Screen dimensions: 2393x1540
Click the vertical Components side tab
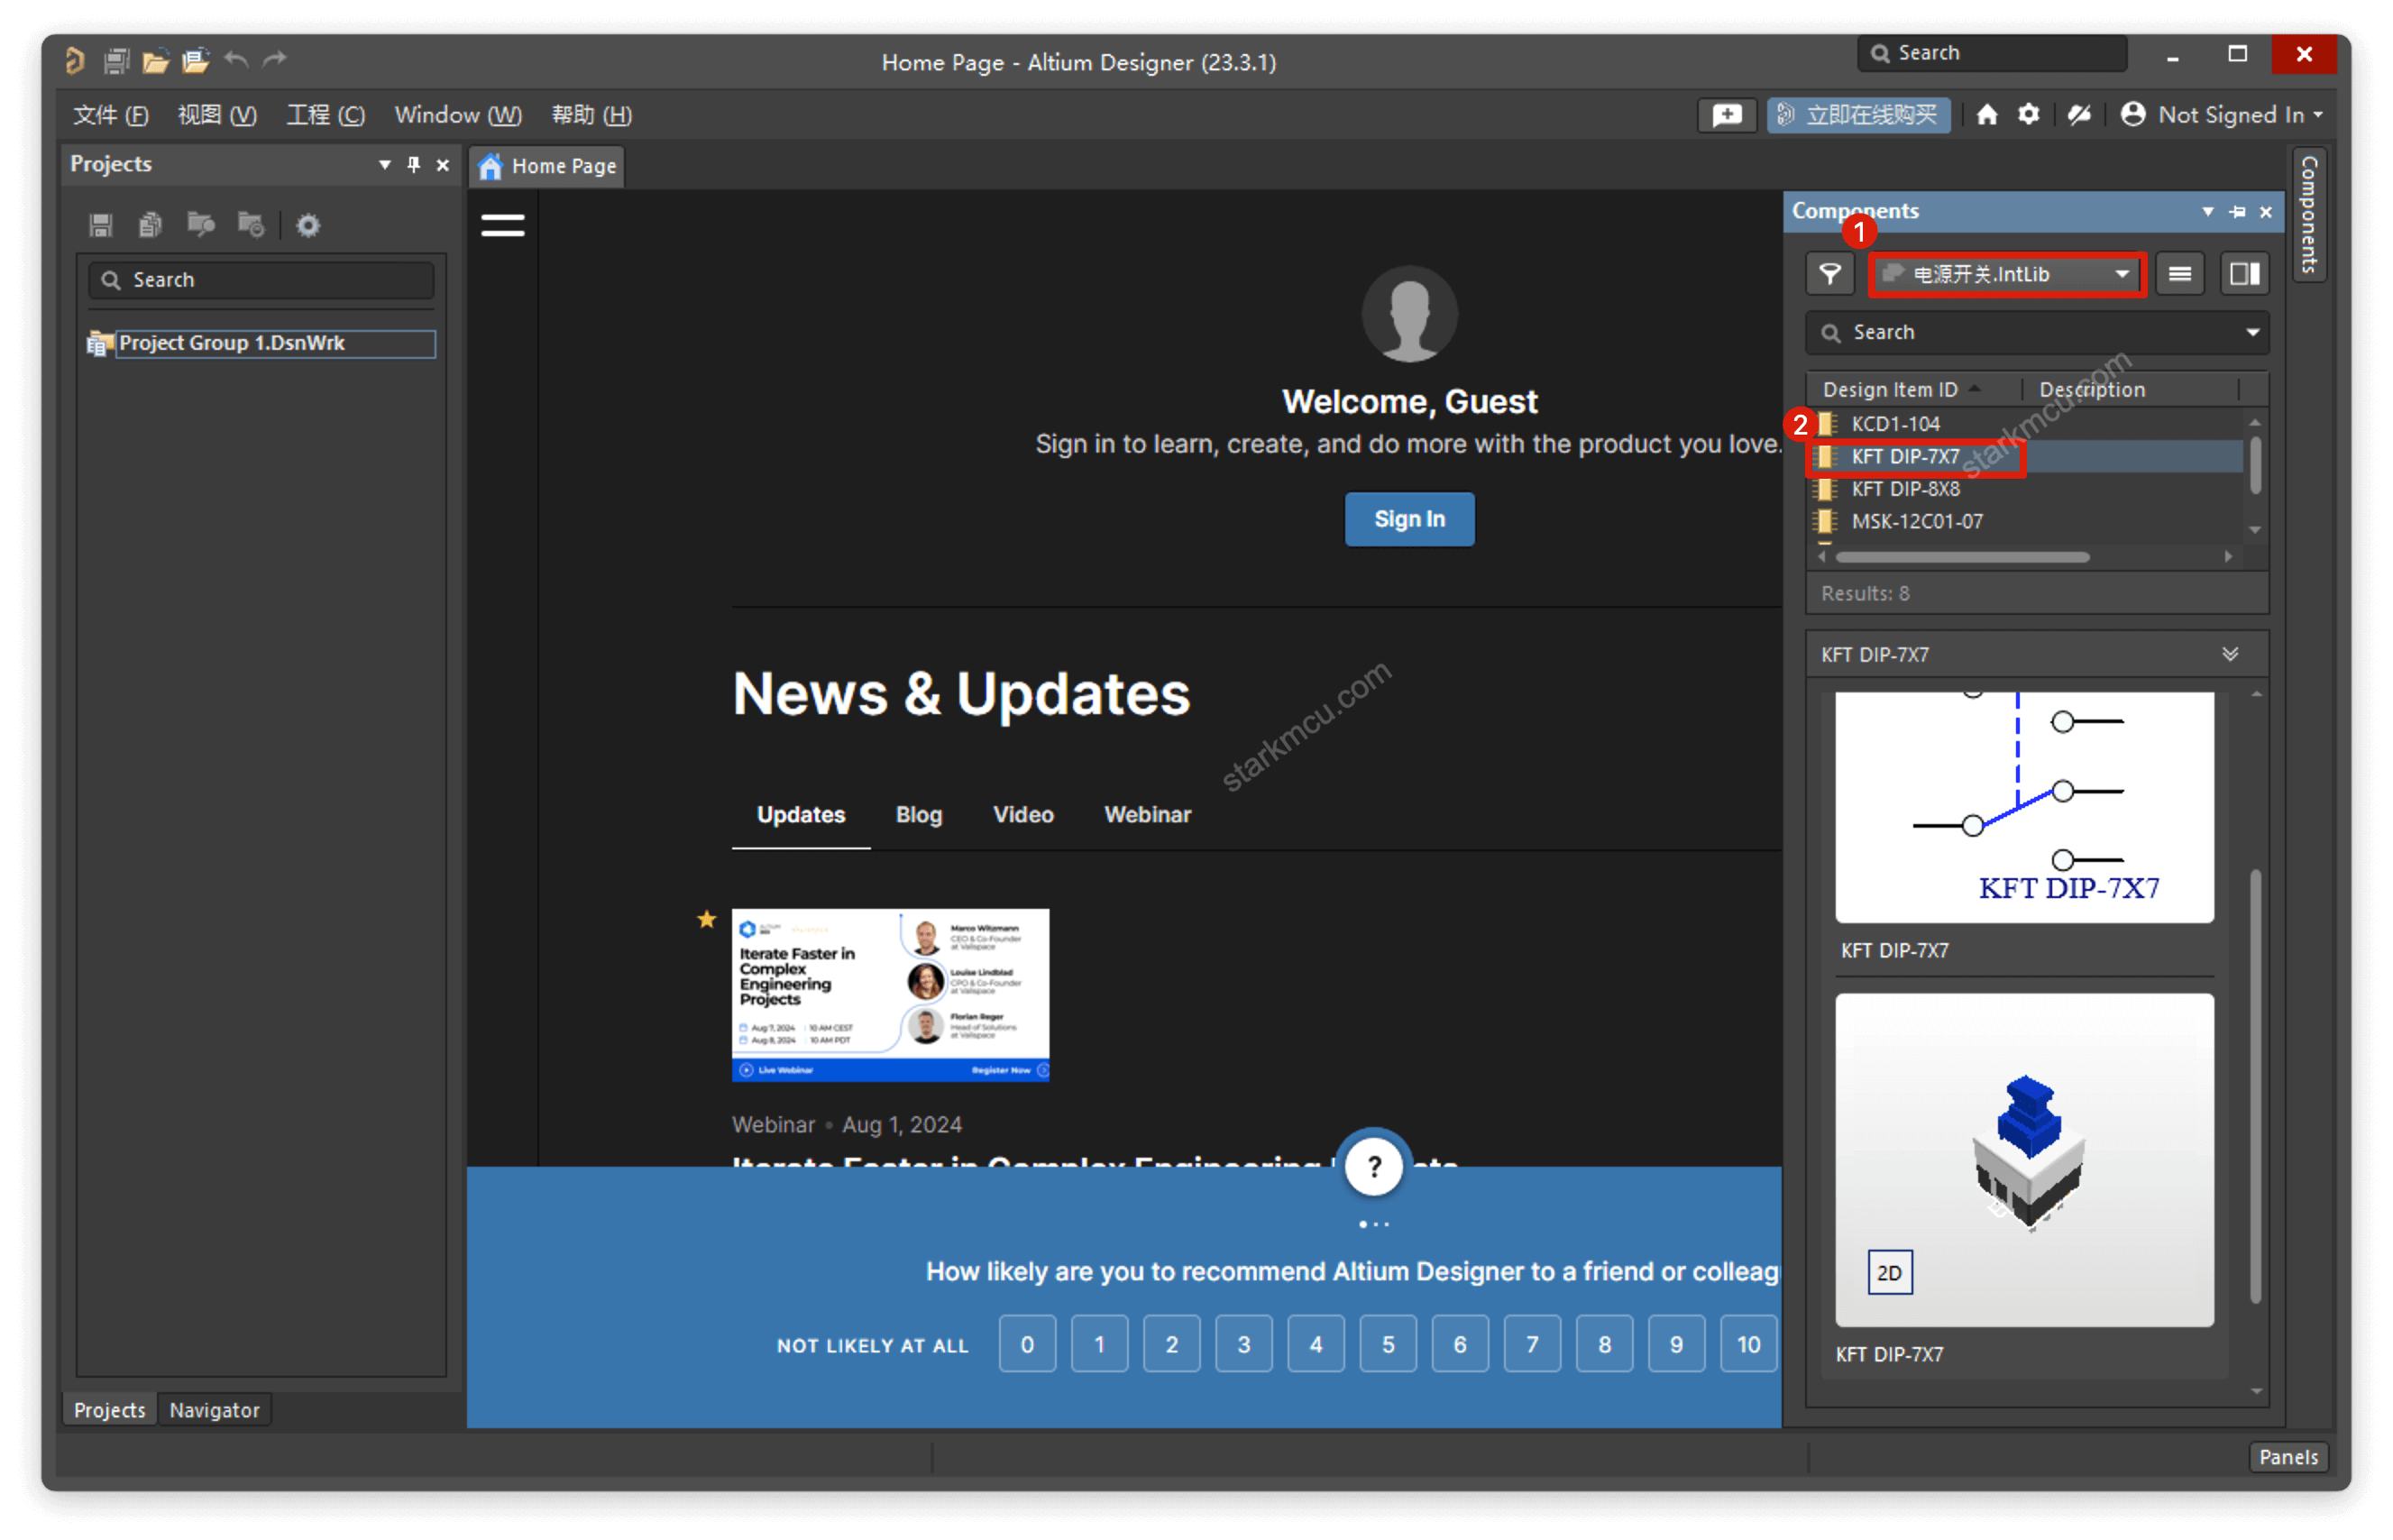pyautogui.click(x=2308, y=215)
